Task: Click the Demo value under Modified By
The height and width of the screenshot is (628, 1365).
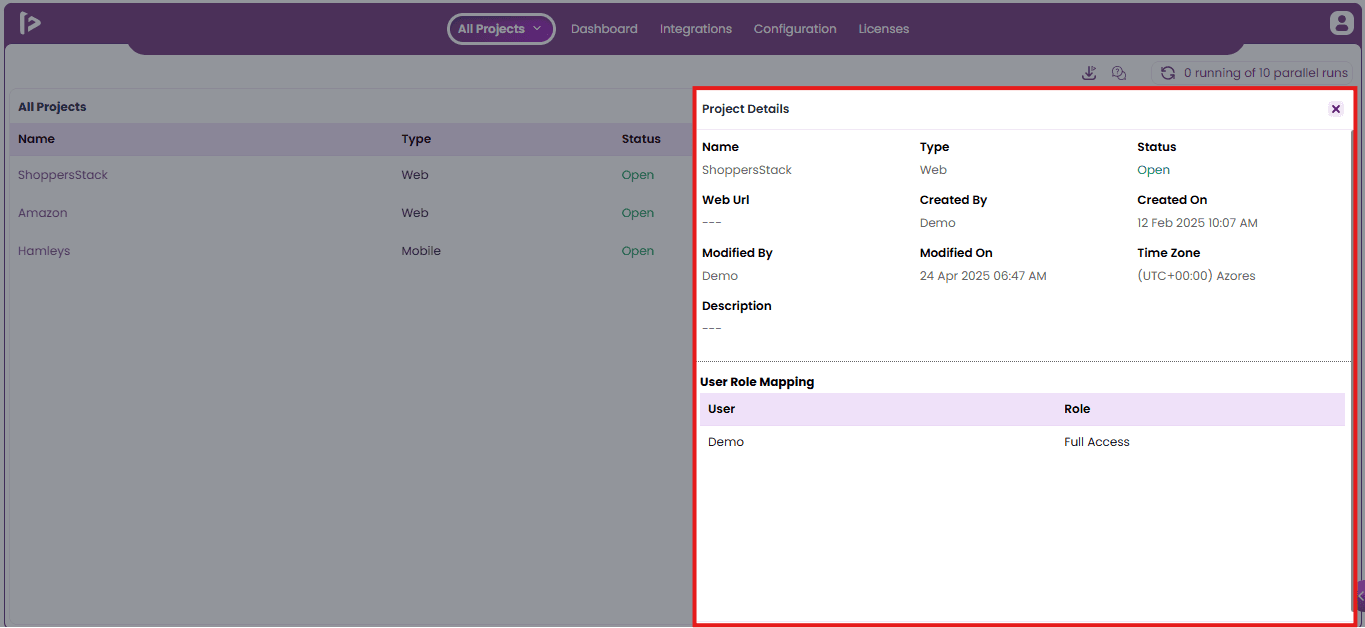Action: (720, 276)
